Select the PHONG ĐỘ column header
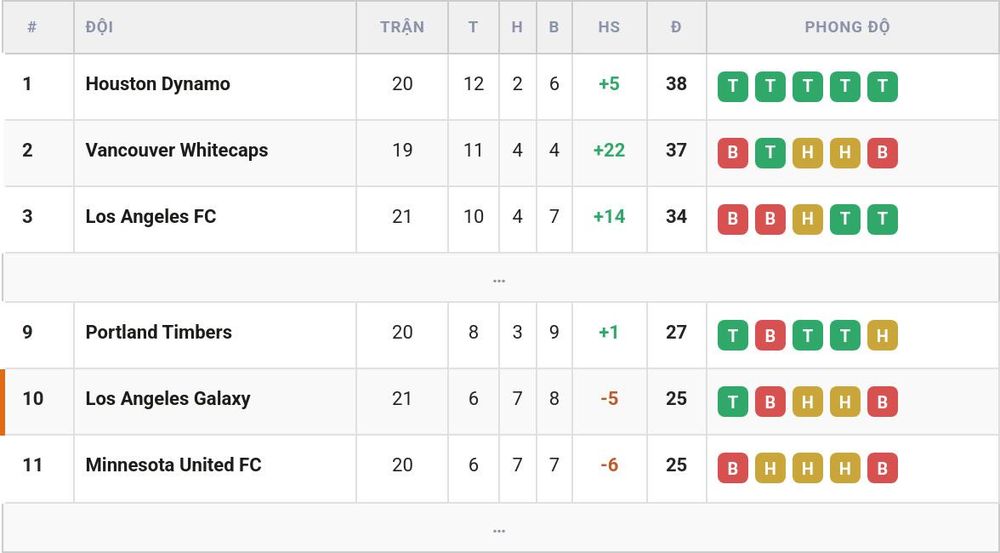 point(847,27)
